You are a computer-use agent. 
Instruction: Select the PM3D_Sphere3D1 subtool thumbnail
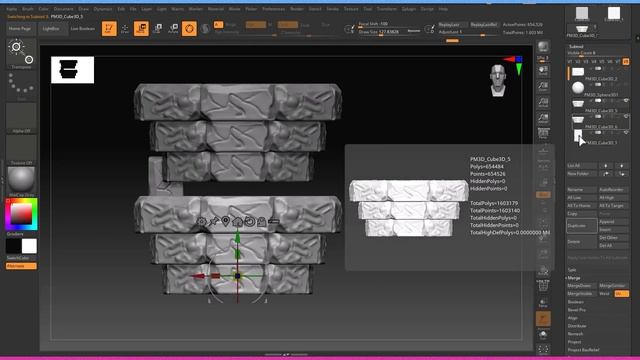click(578, 87)
